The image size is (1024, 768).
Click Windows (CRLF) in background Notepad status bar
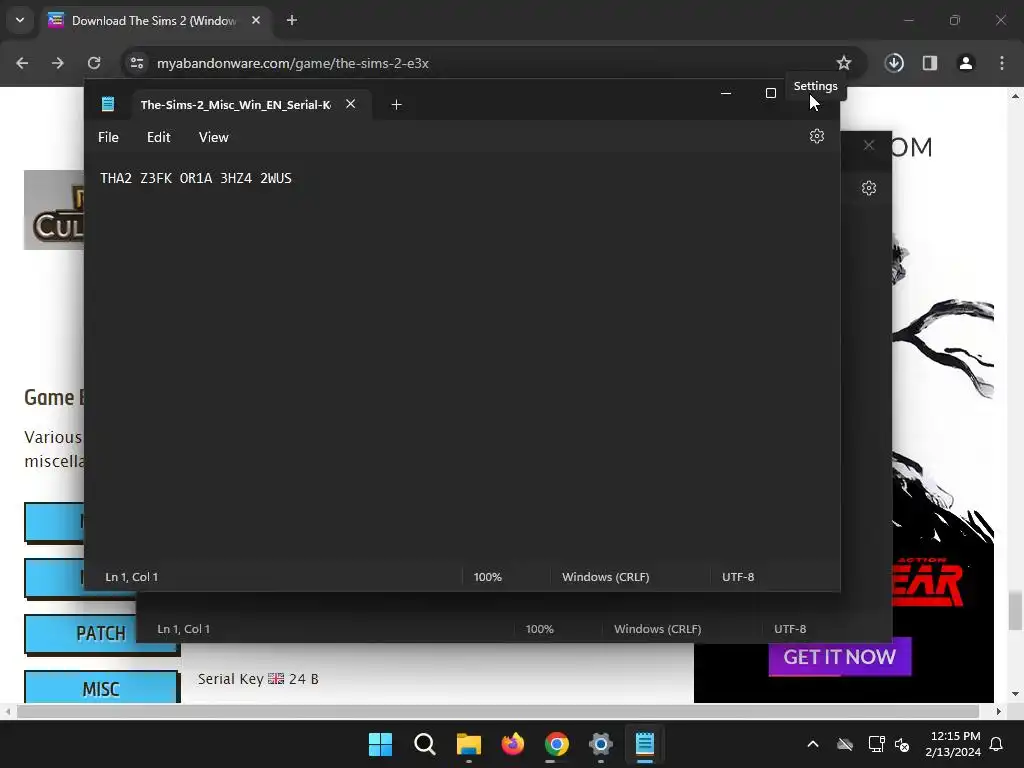pyautogui.click(x=658, y=629)
